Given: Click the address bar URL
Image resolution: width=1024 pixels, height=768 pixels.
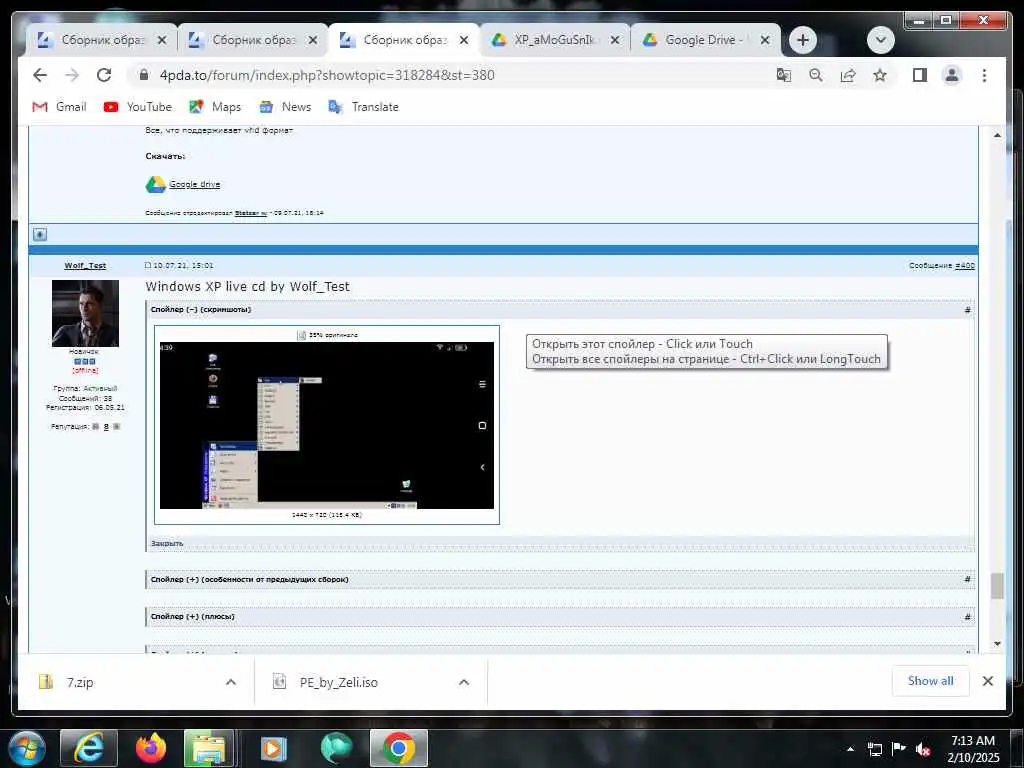Looking at the screenshot, I should point(327,75).
